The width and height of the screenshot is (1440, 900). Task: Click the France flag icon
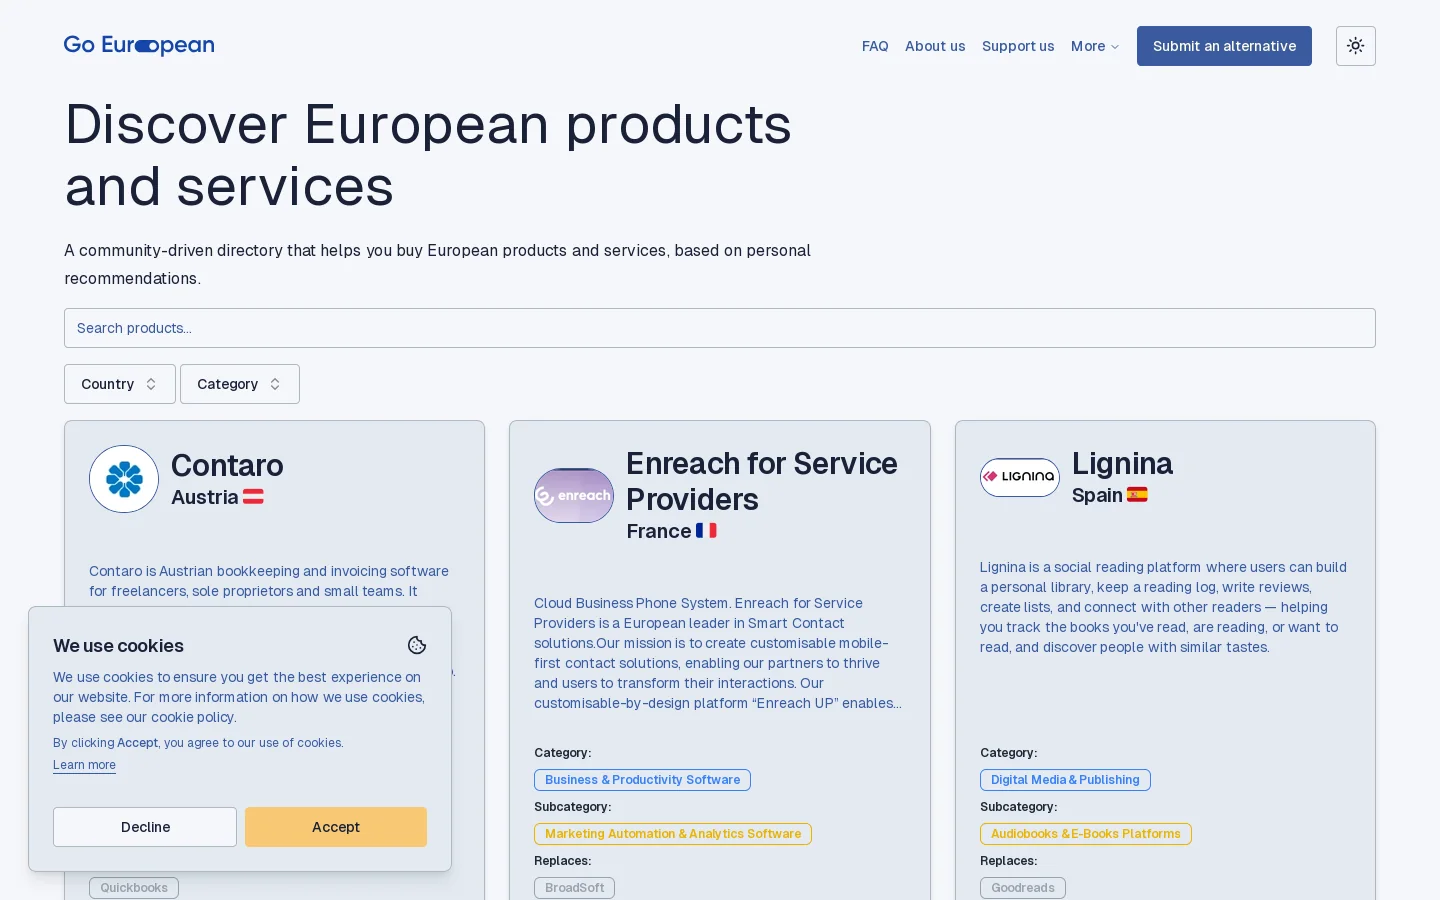point(706,531)
